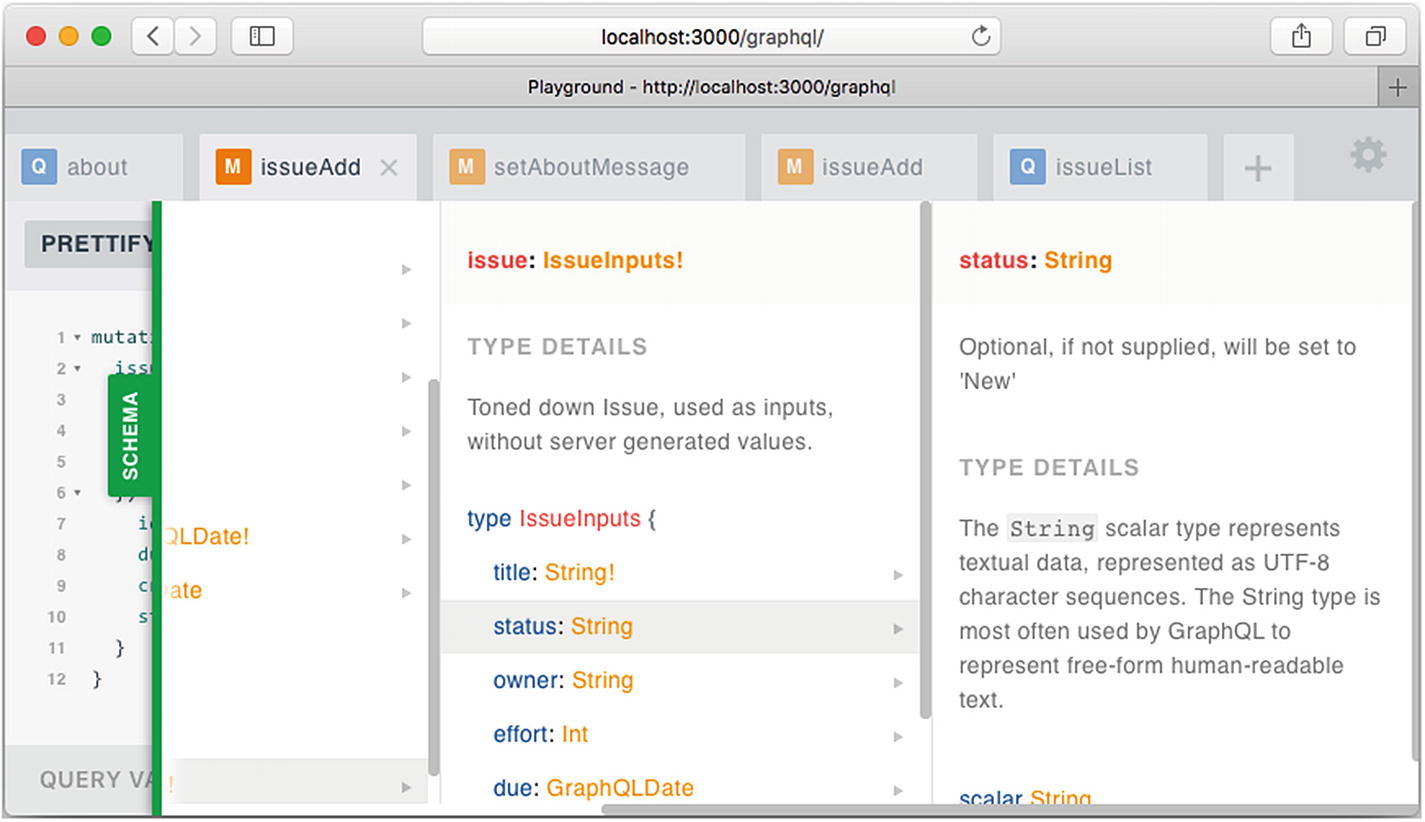Click the localhost:3000/graphql address bar
The height and width of the screenshot is (822, 1425).
coord(711,37)
